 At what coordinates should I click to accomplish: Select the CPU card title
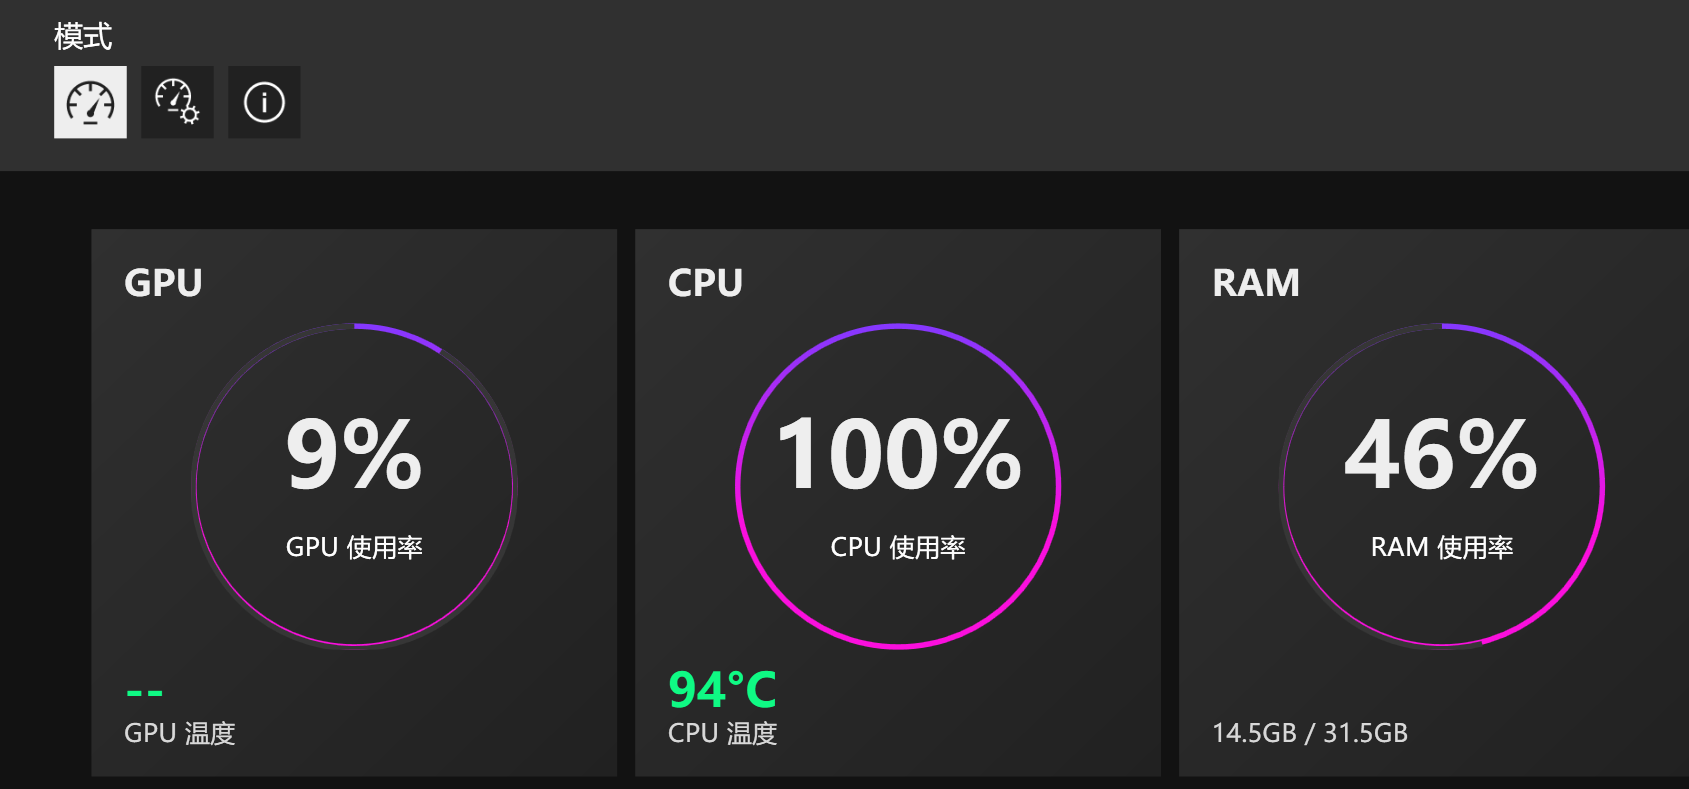705,283
